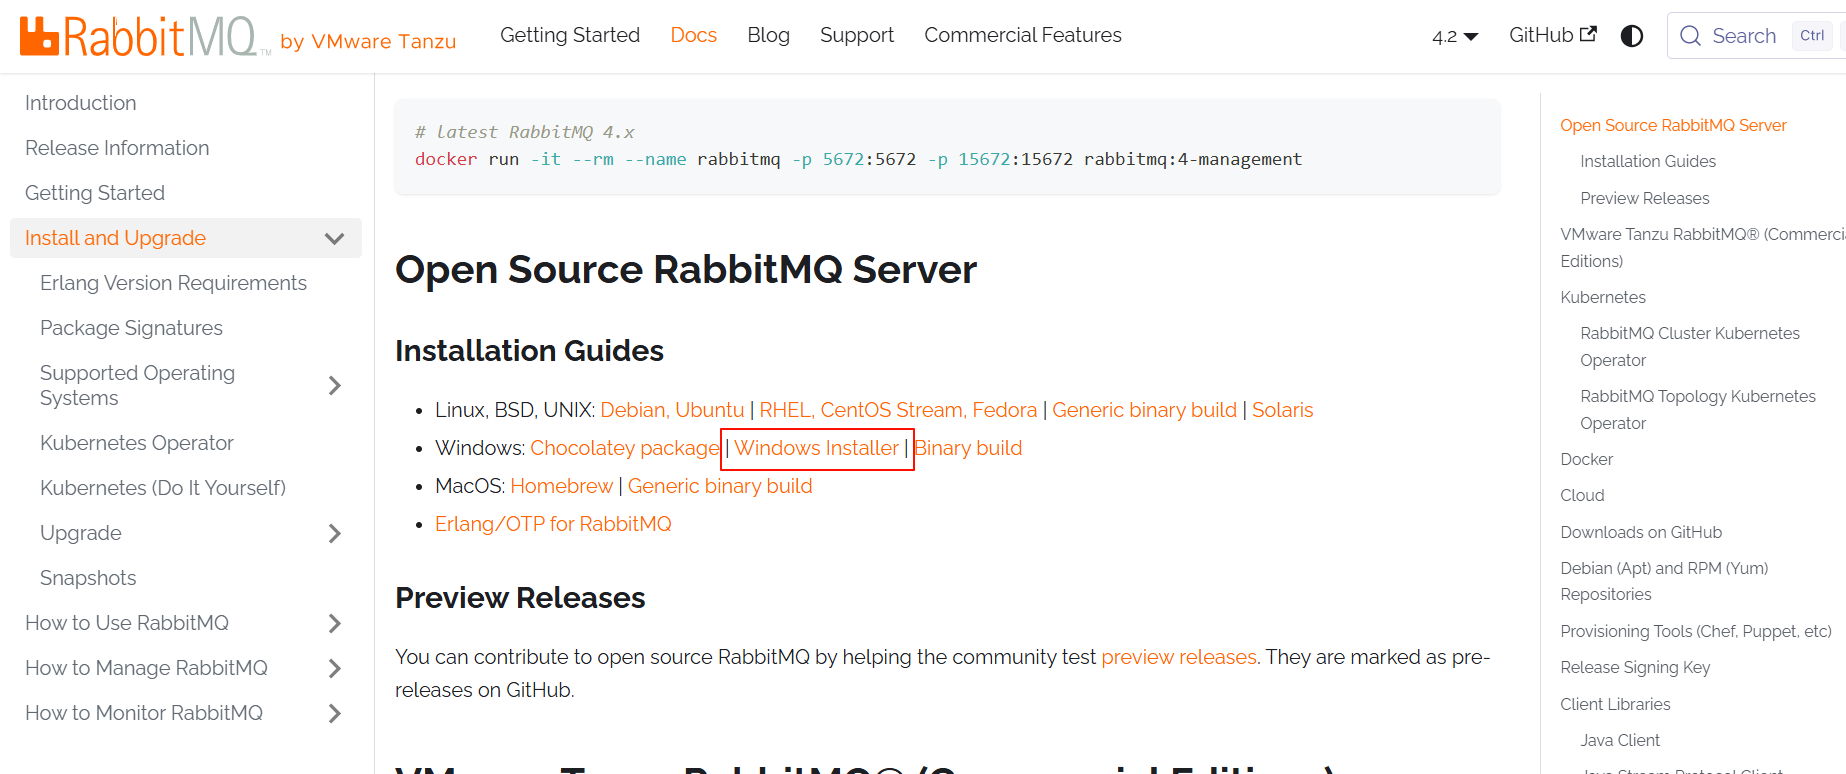Click the RabbitMQ logo

(145, 37)
